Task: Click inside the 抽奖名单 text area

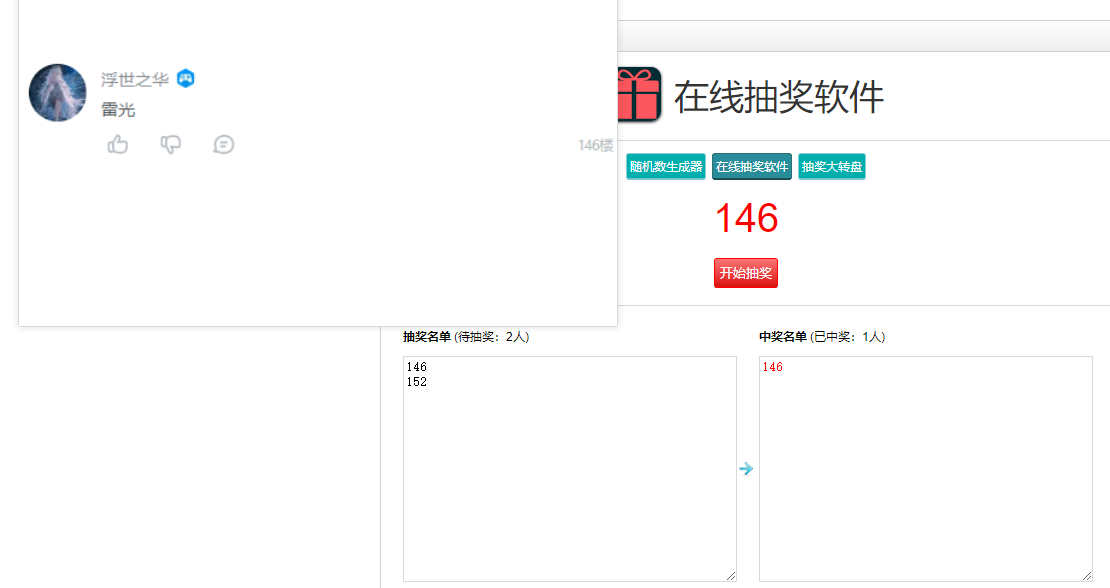Action: coord(570,469)
